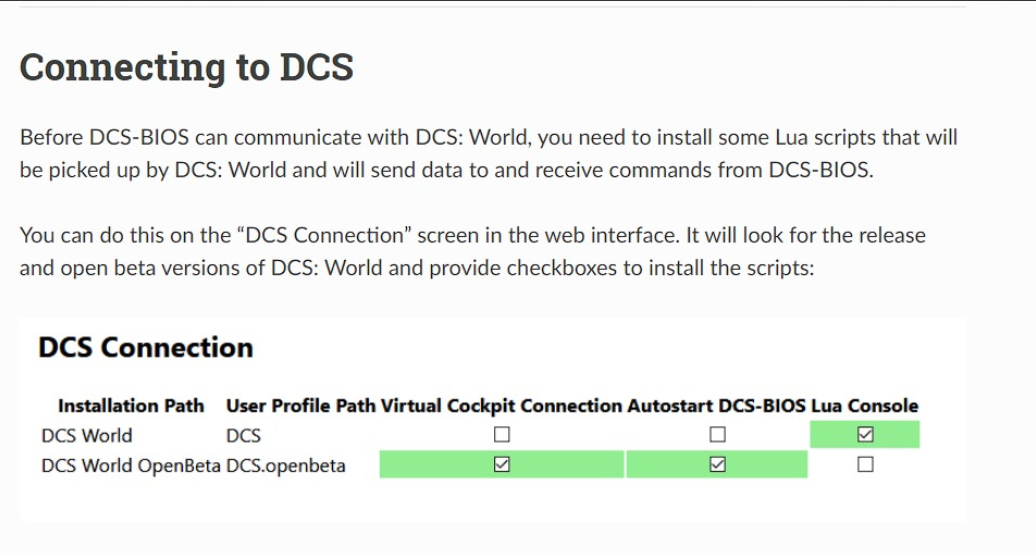Image resolution: width=1036 pixels, height=553 pixels.
Task: Select the DCS World installation path cell
Action: (x=87, y=435)
